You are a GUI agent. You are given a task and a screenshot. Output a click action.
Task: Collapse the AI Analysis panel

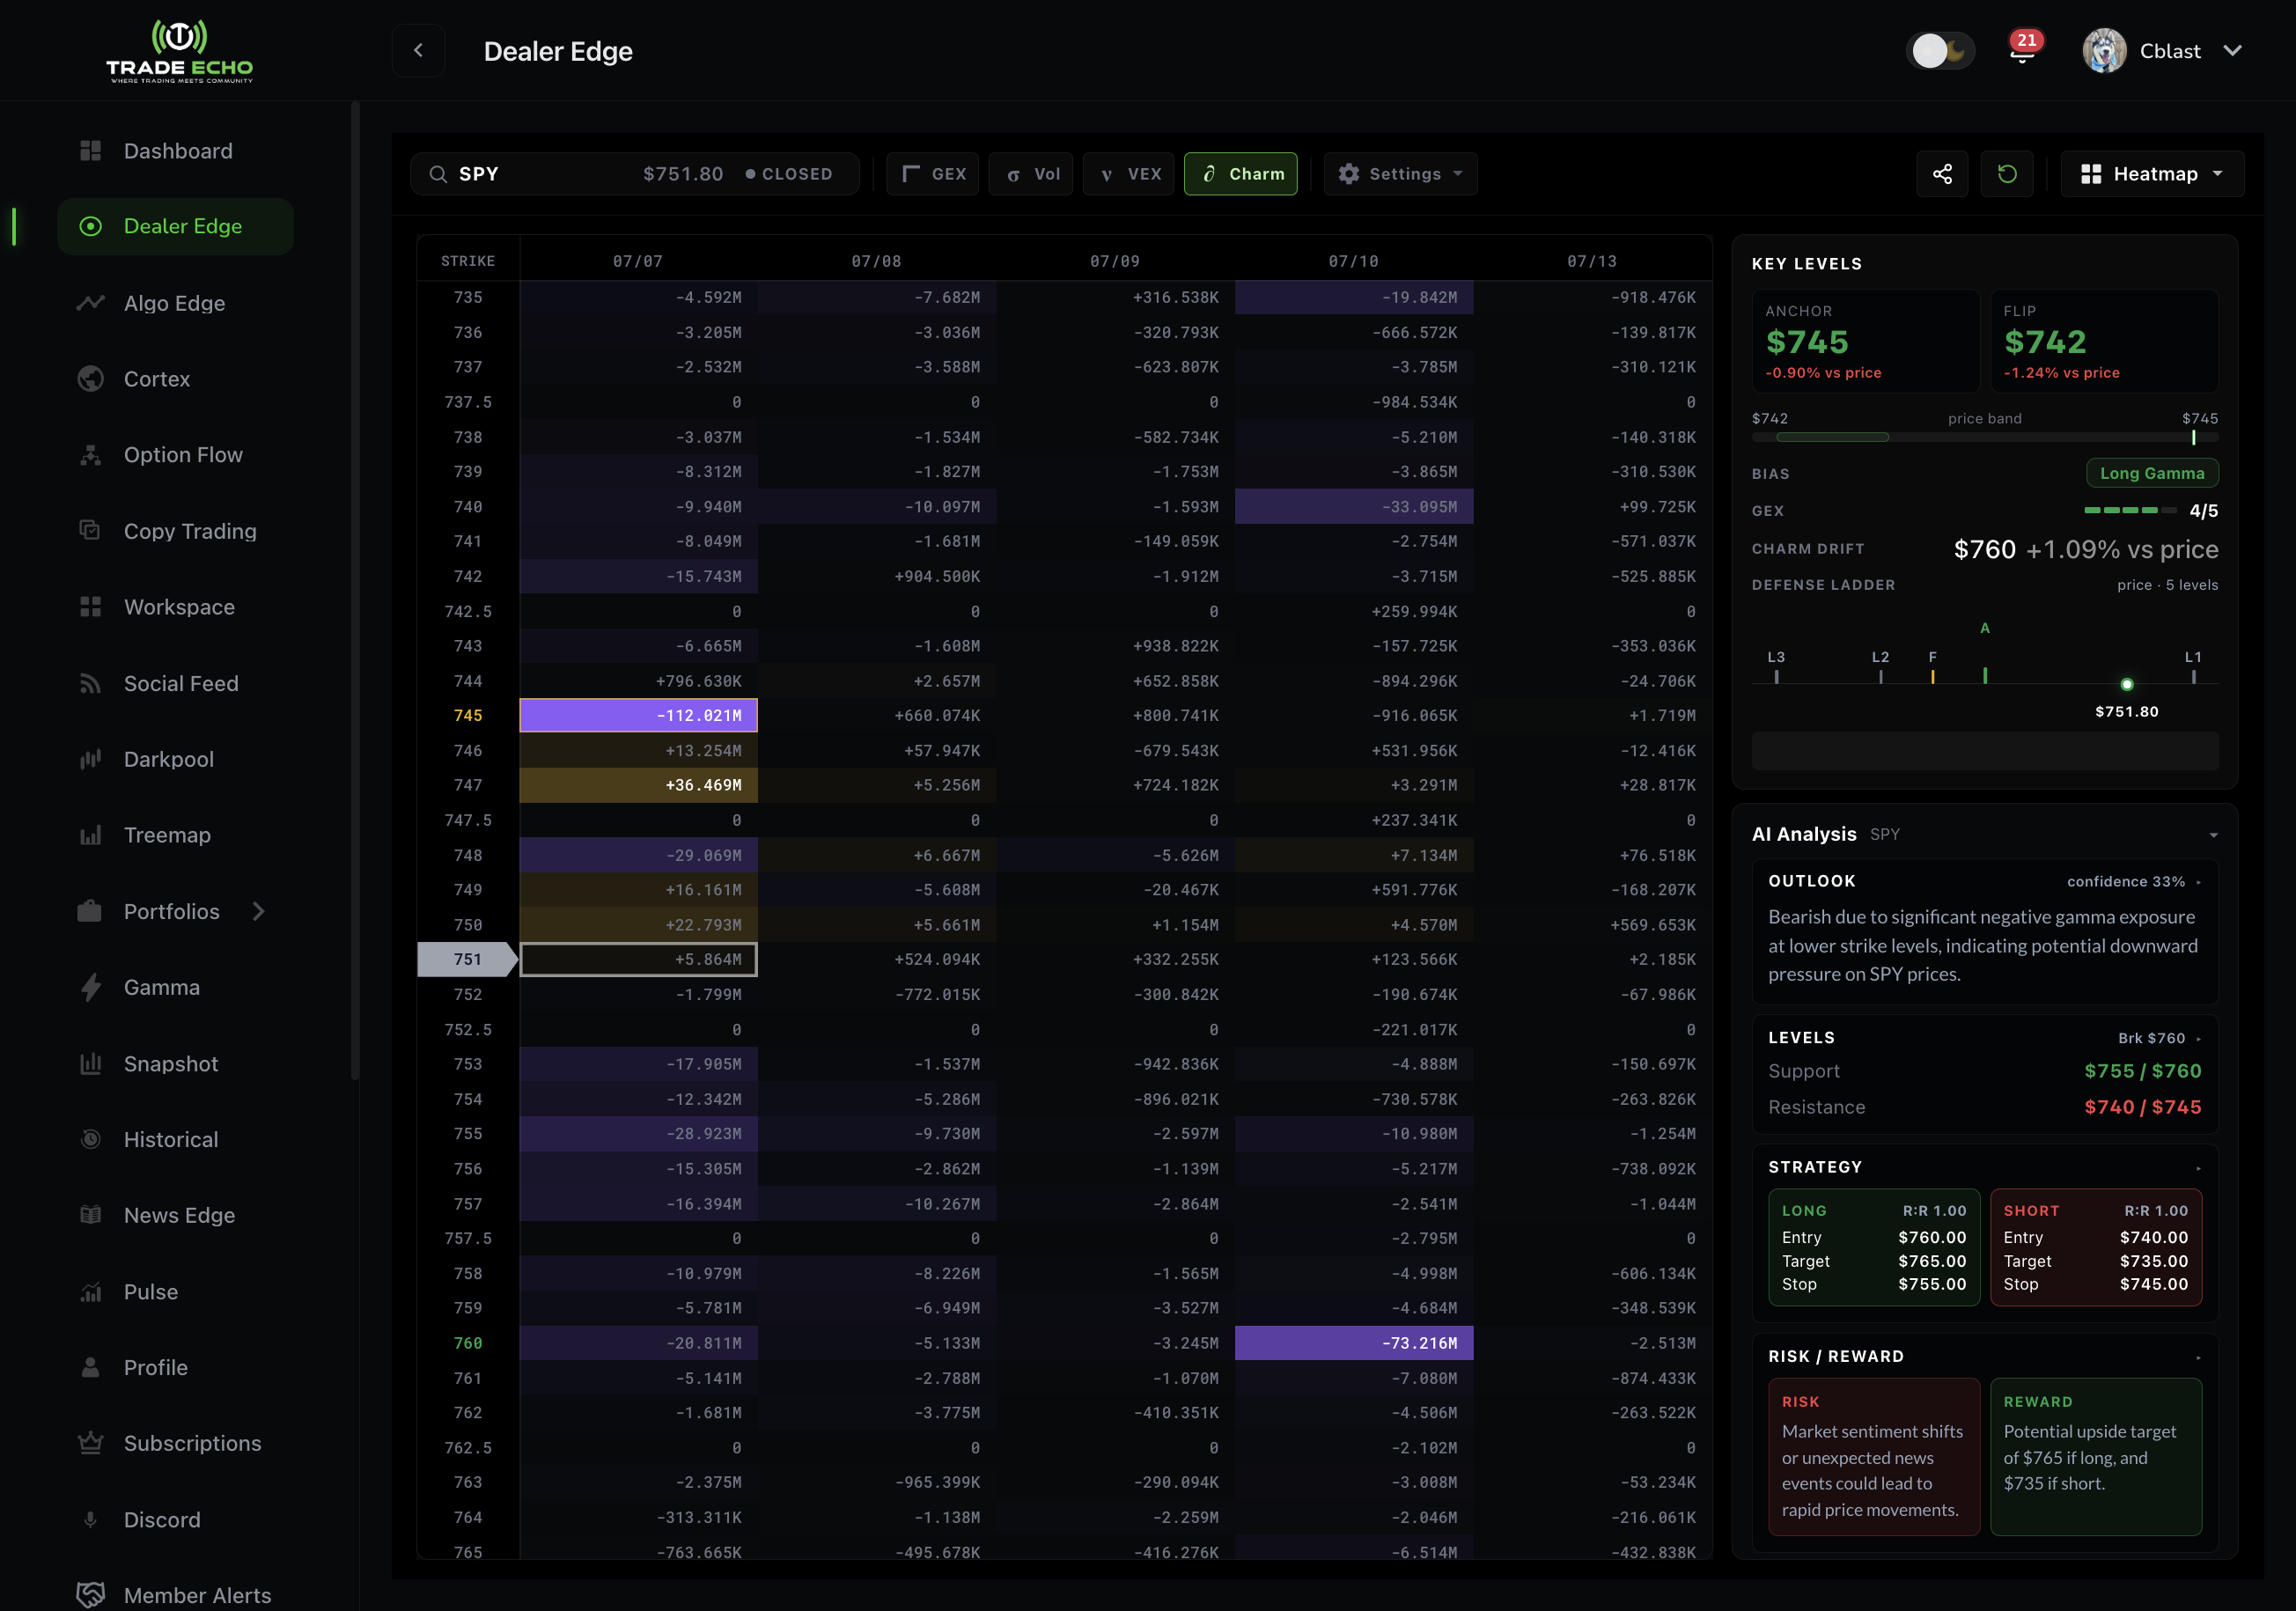coord(2214,835)
